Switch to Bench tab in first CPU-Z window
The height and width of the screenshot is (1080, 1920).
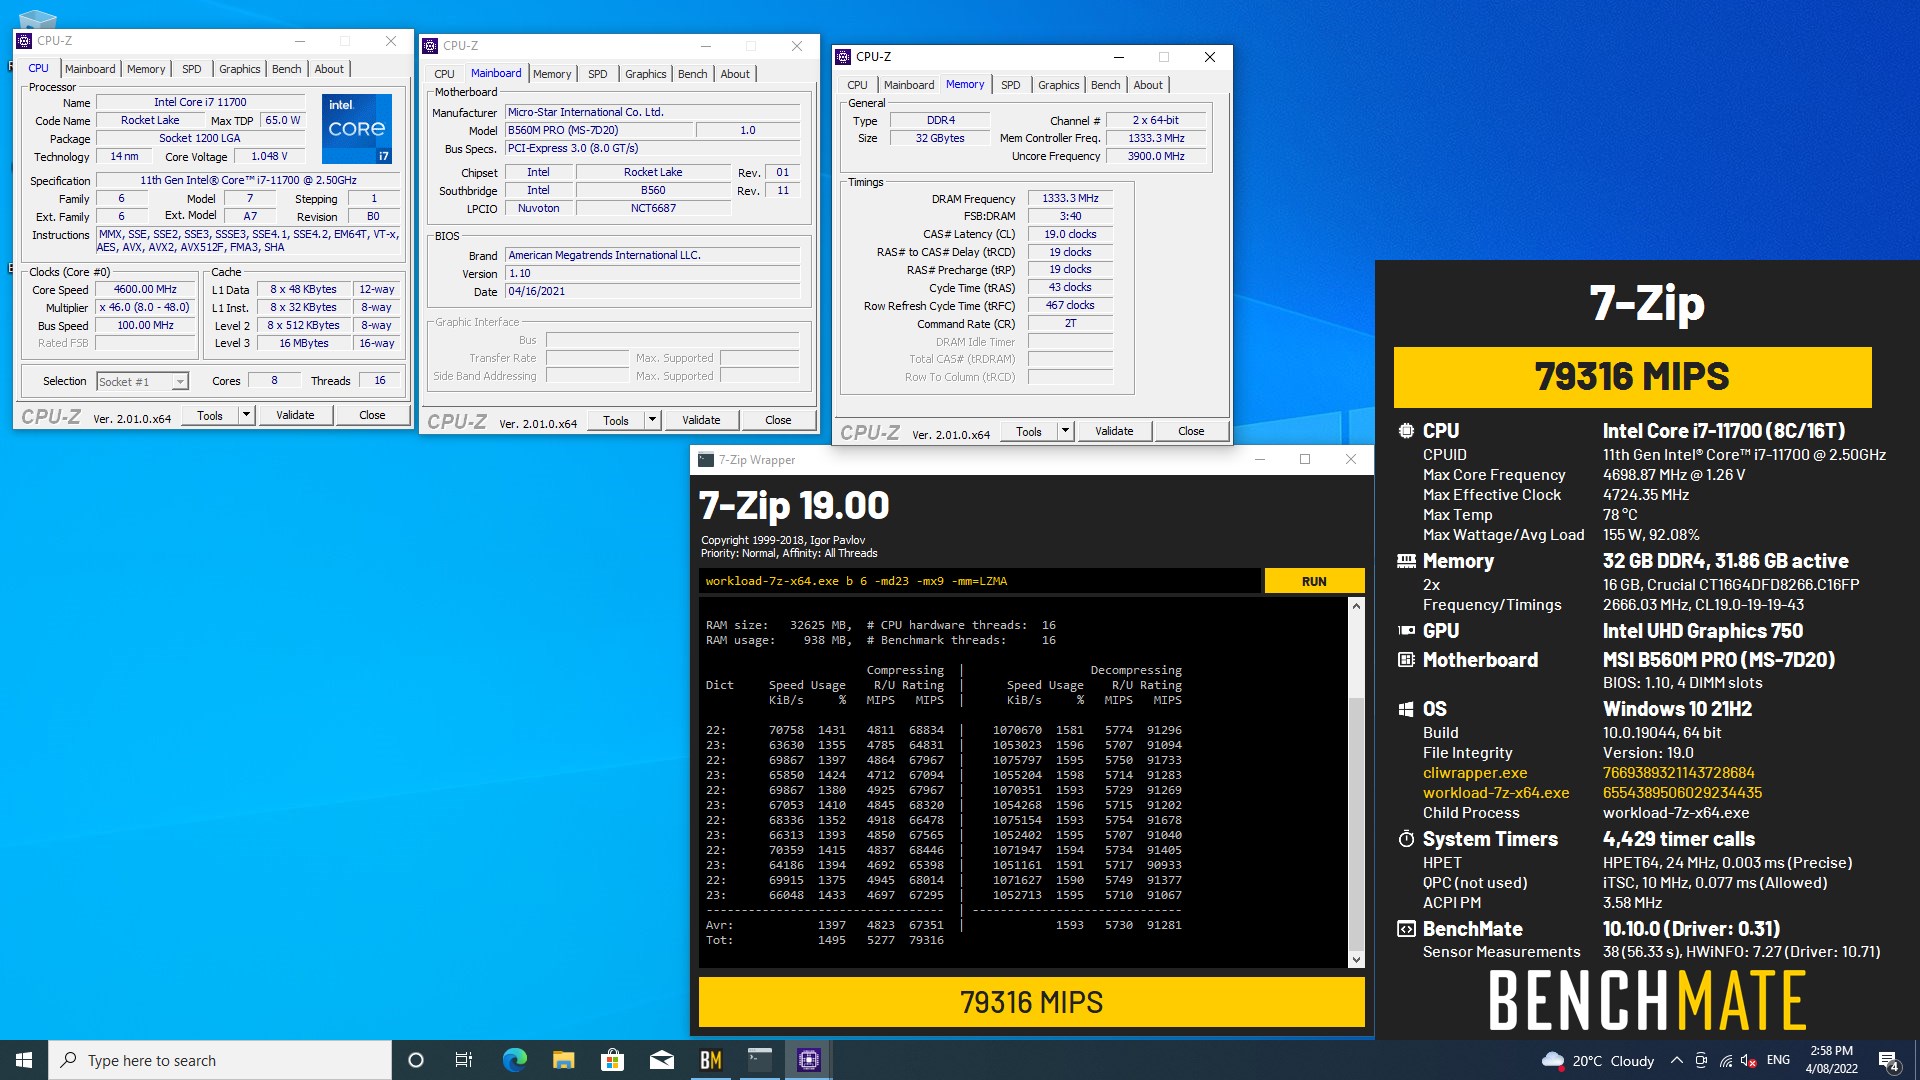[x=286, y=69]
